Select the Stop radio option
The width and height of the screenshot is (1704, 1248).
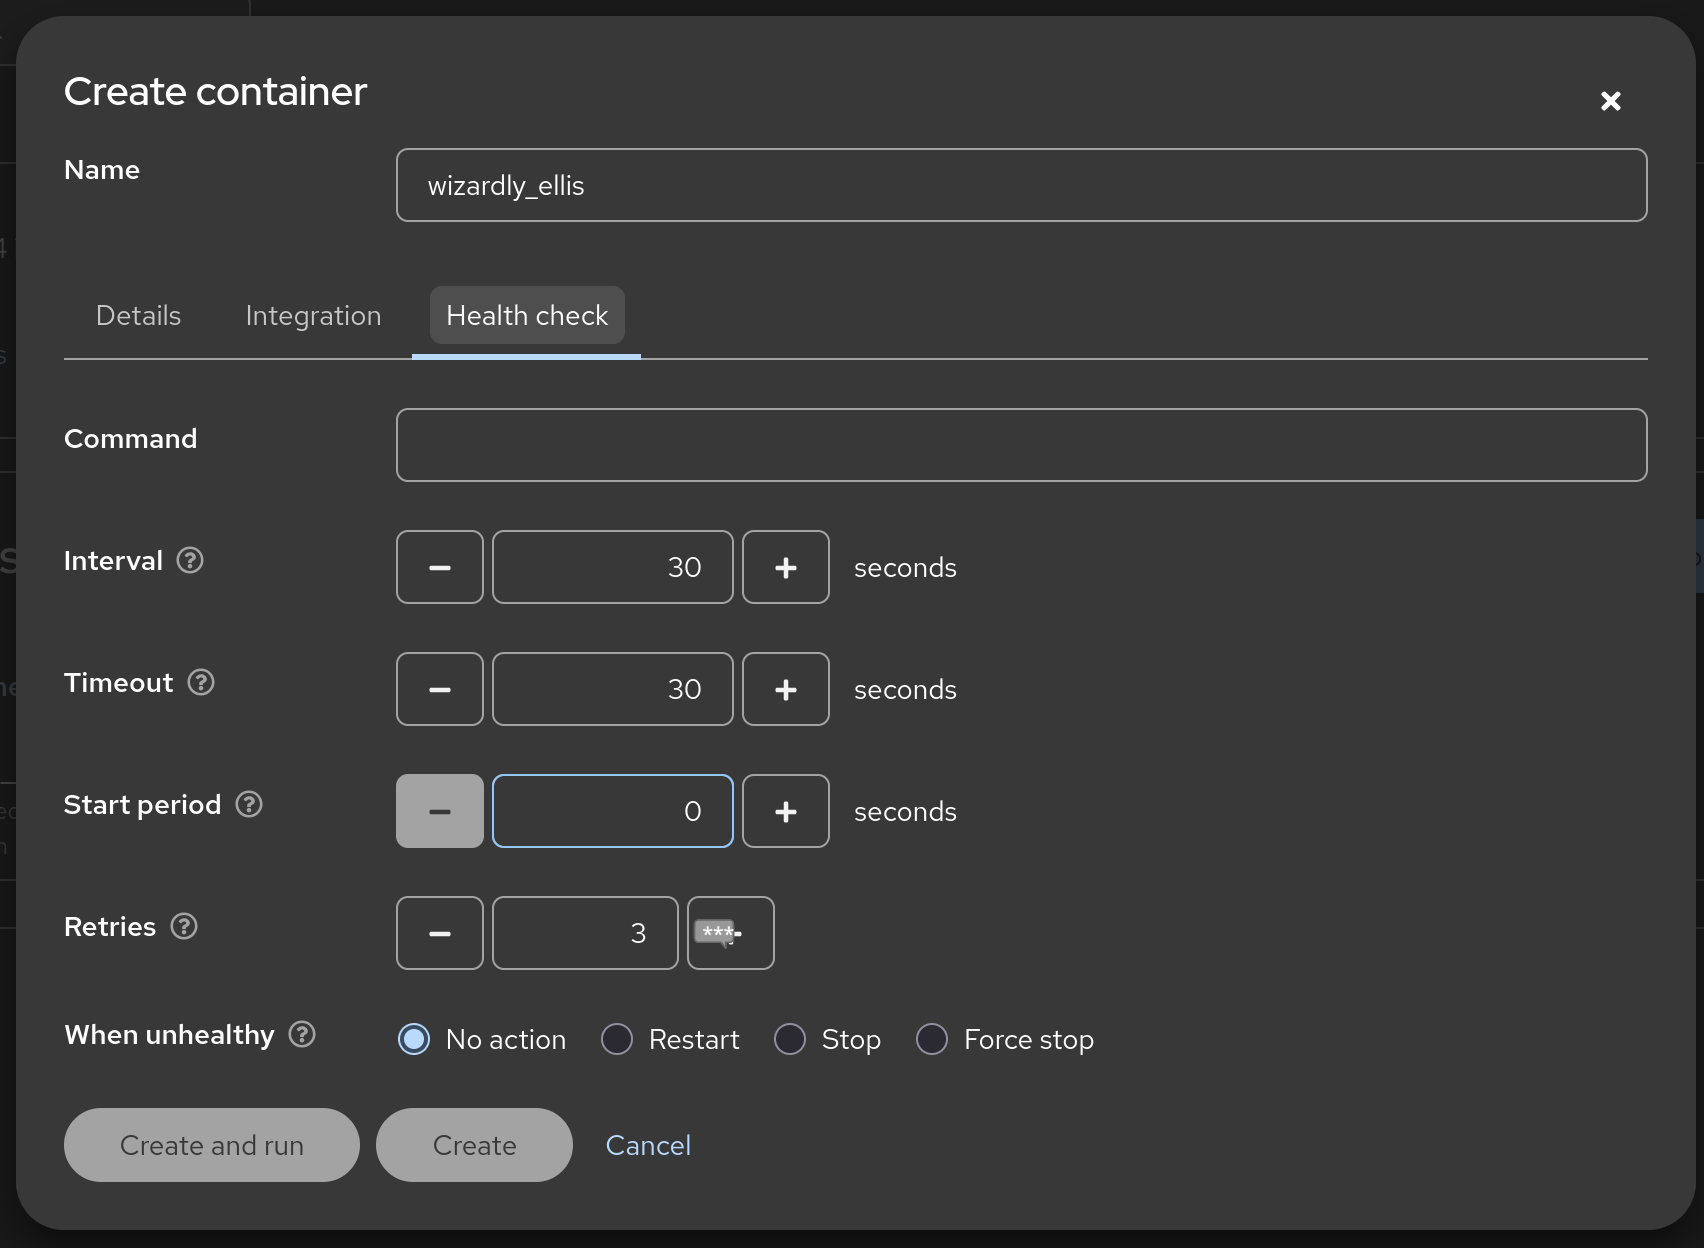pos(790,1039)
